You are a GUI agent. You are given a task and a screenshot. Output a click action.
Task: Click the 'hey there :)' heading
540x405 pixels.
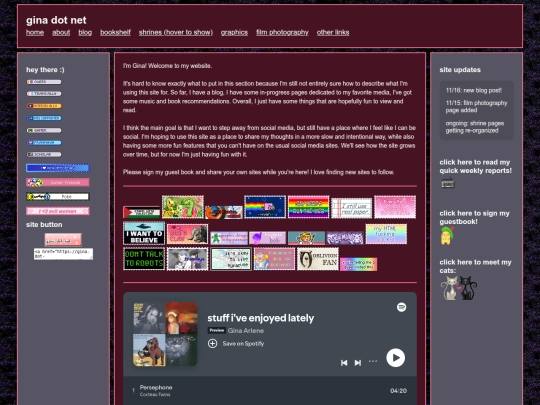(x=45, y=70)
